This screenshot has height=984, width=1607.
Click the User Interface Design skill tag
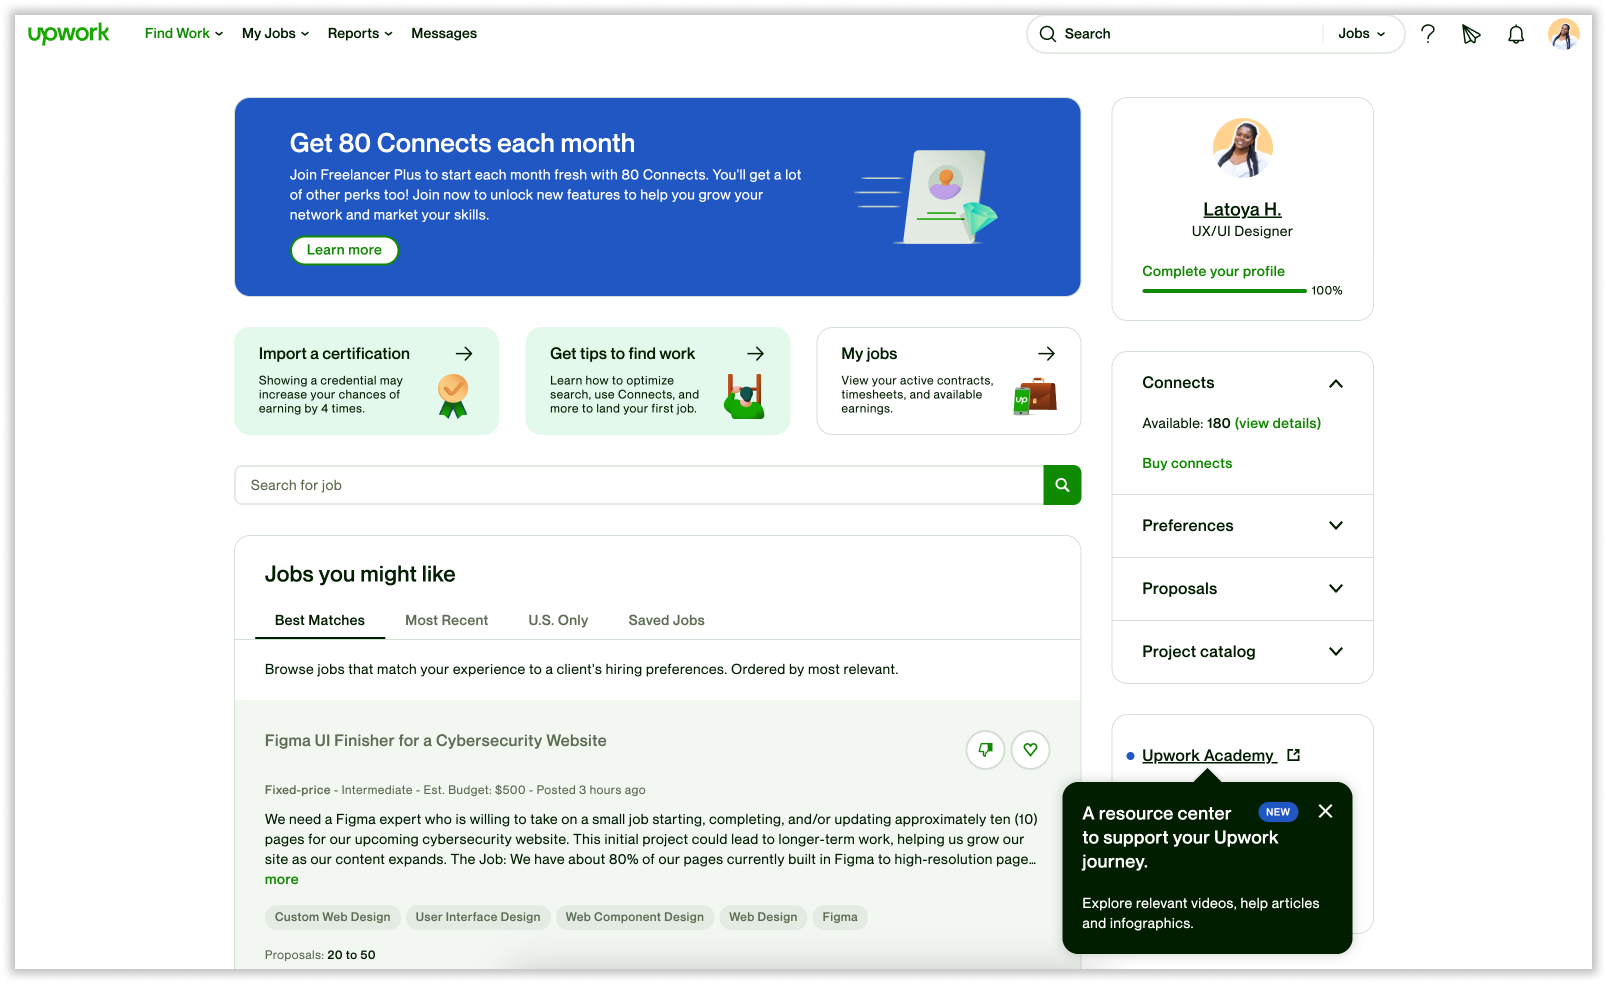[478, 917]
